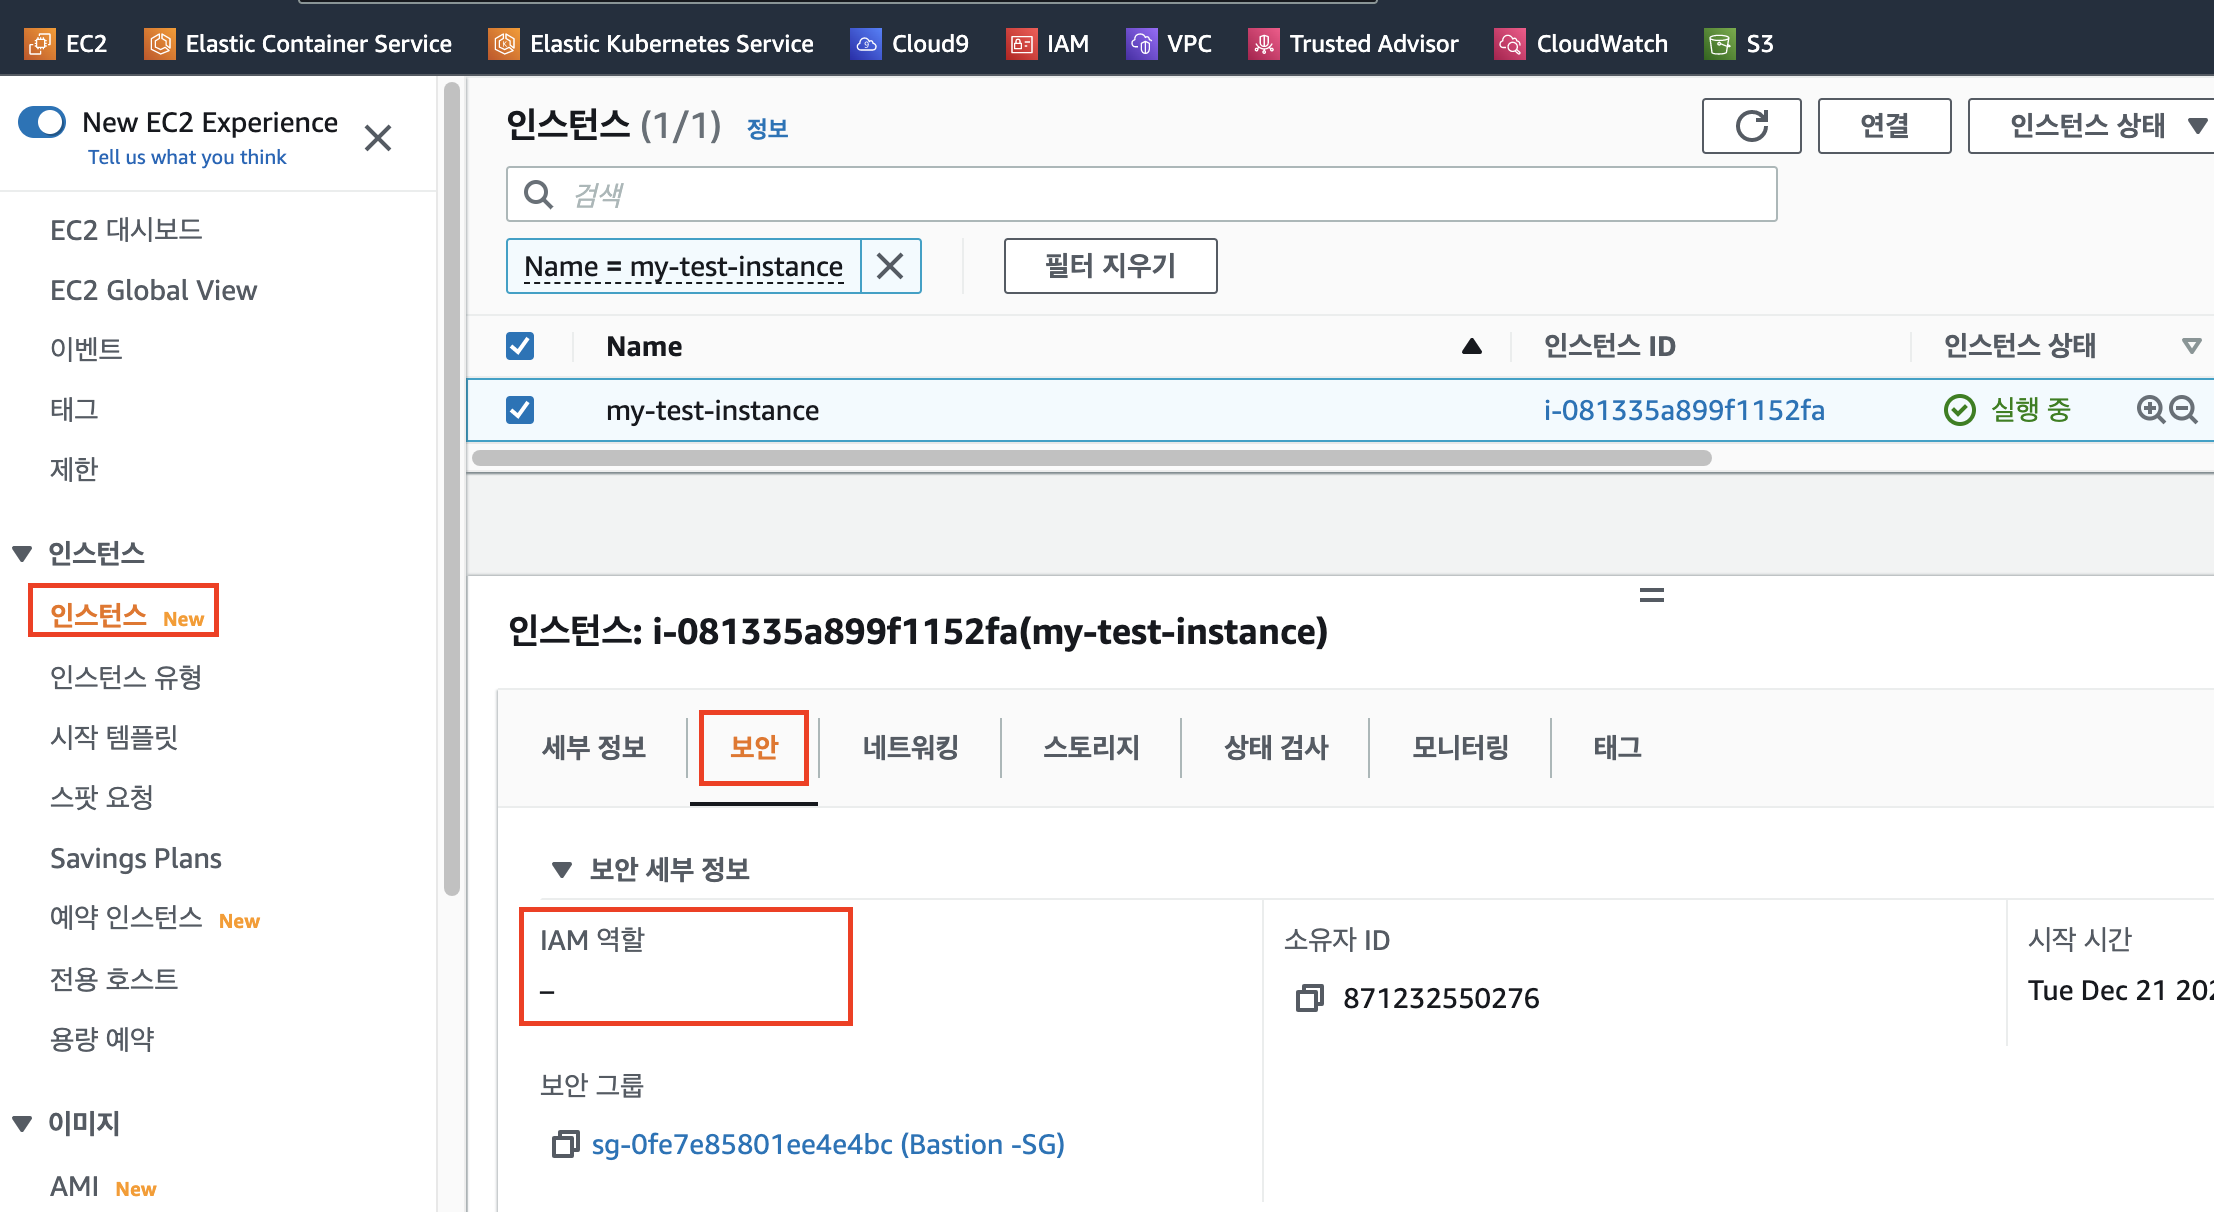Switch to the 네트워킹 tab
Image resolution: width=2214 pixels, height=1212 pixels.
(x=910, y=747)
